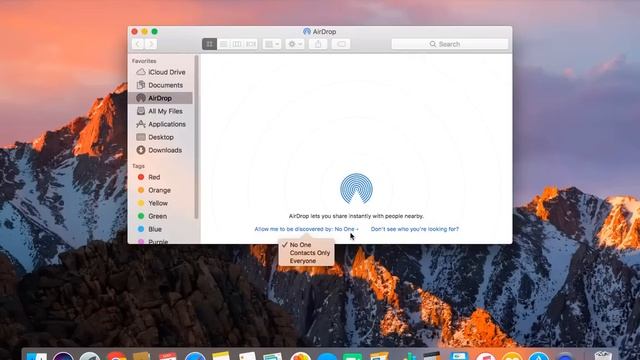The image size is (640, 360).
Task: Open Downloads in the sidebar
Action: coord(161,151)
